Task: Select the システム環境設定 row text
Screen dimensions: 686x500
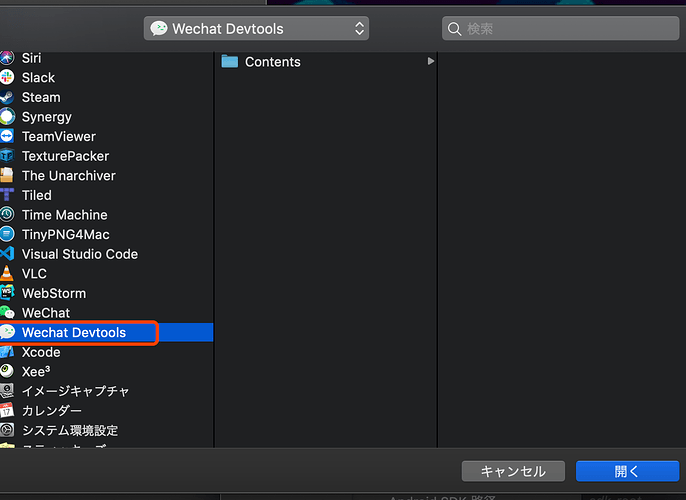Action: (x=70, y=430)
